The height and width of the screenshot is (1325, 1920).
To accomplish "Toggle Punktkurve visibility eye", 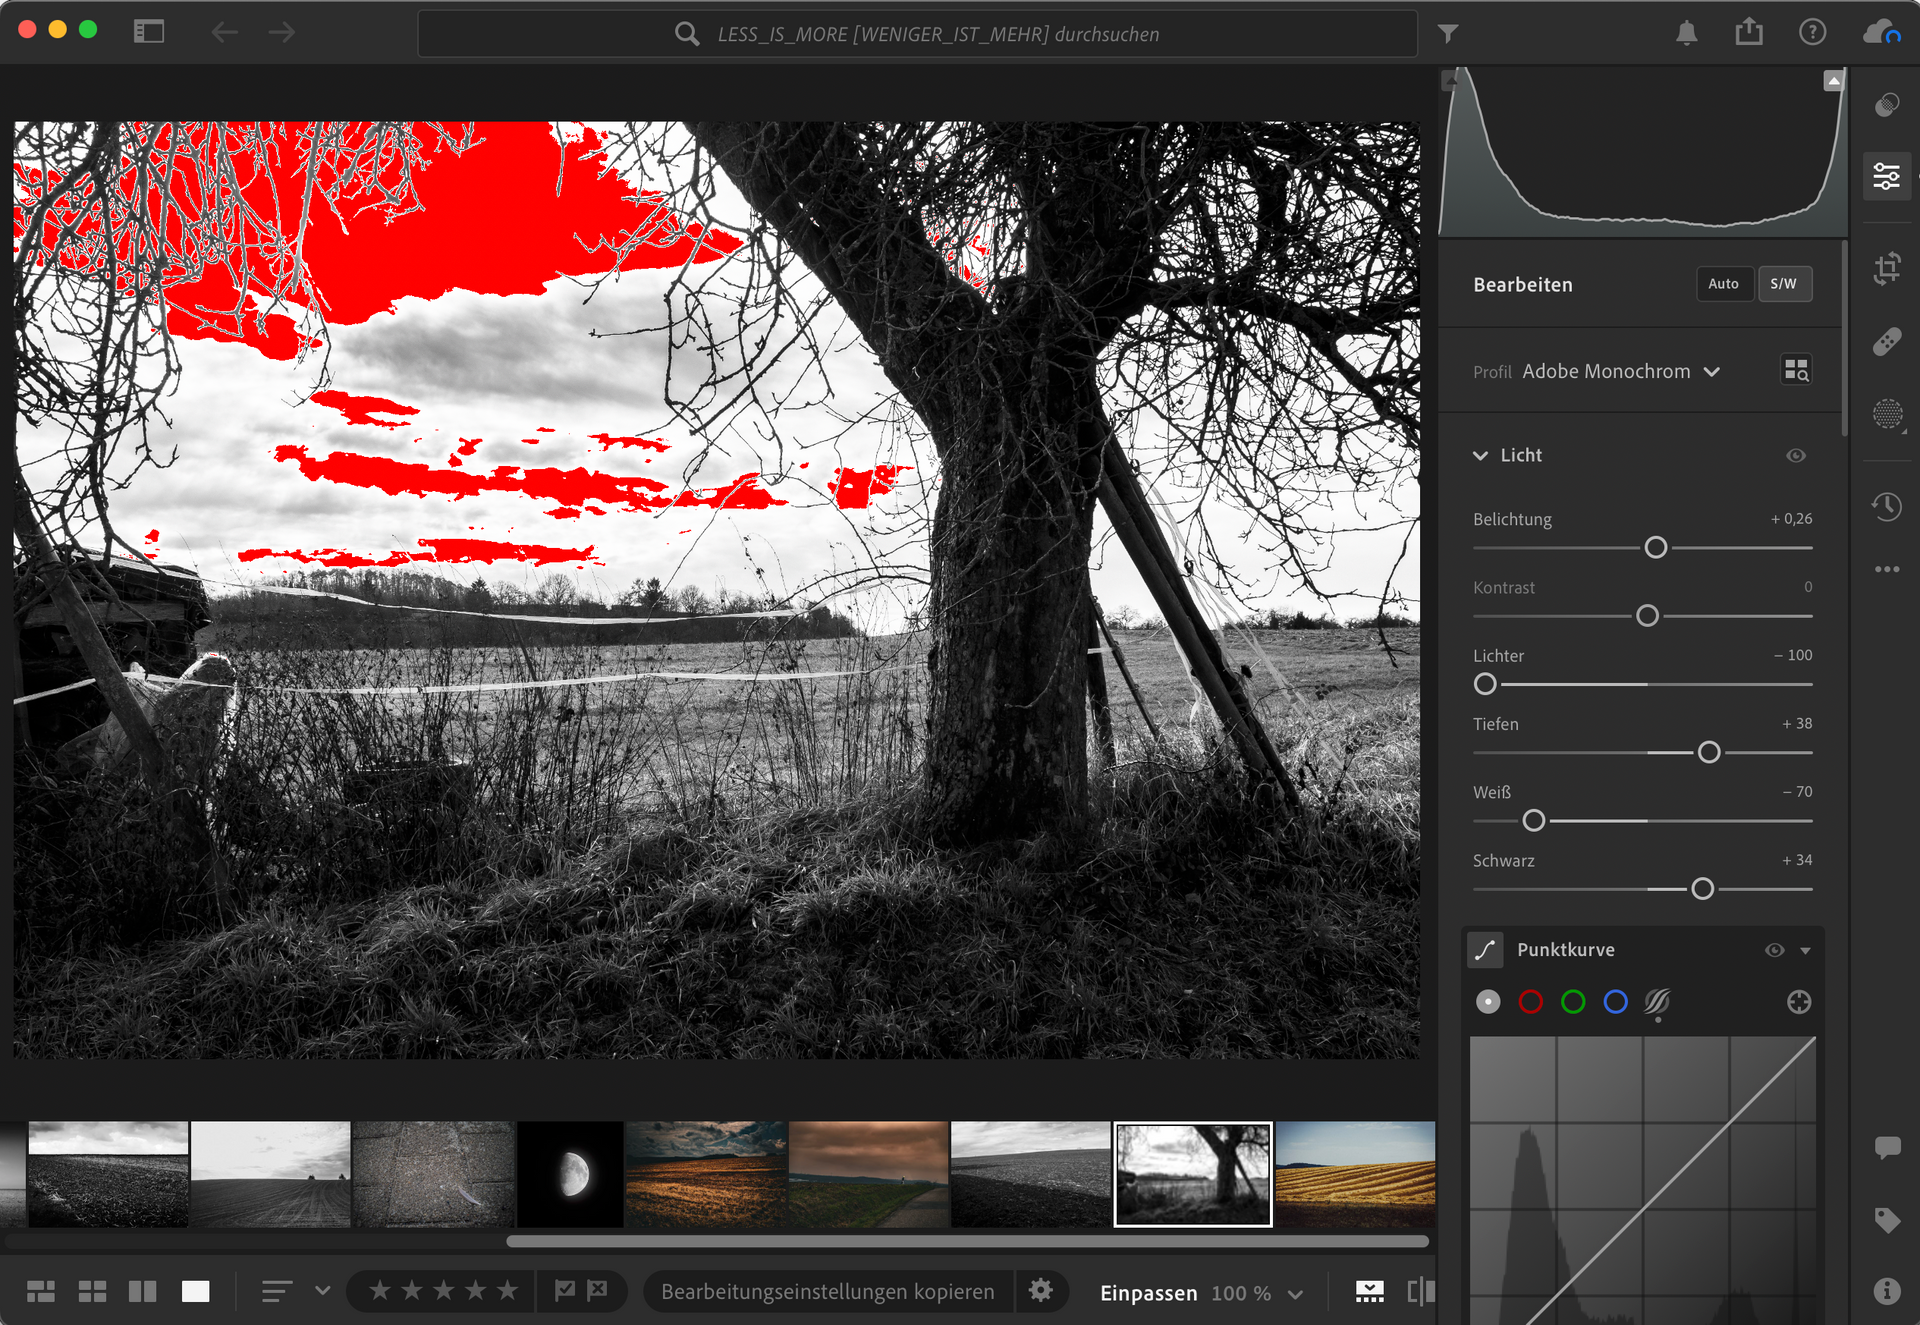I will pyautogui.click(x=1774, y=950).
